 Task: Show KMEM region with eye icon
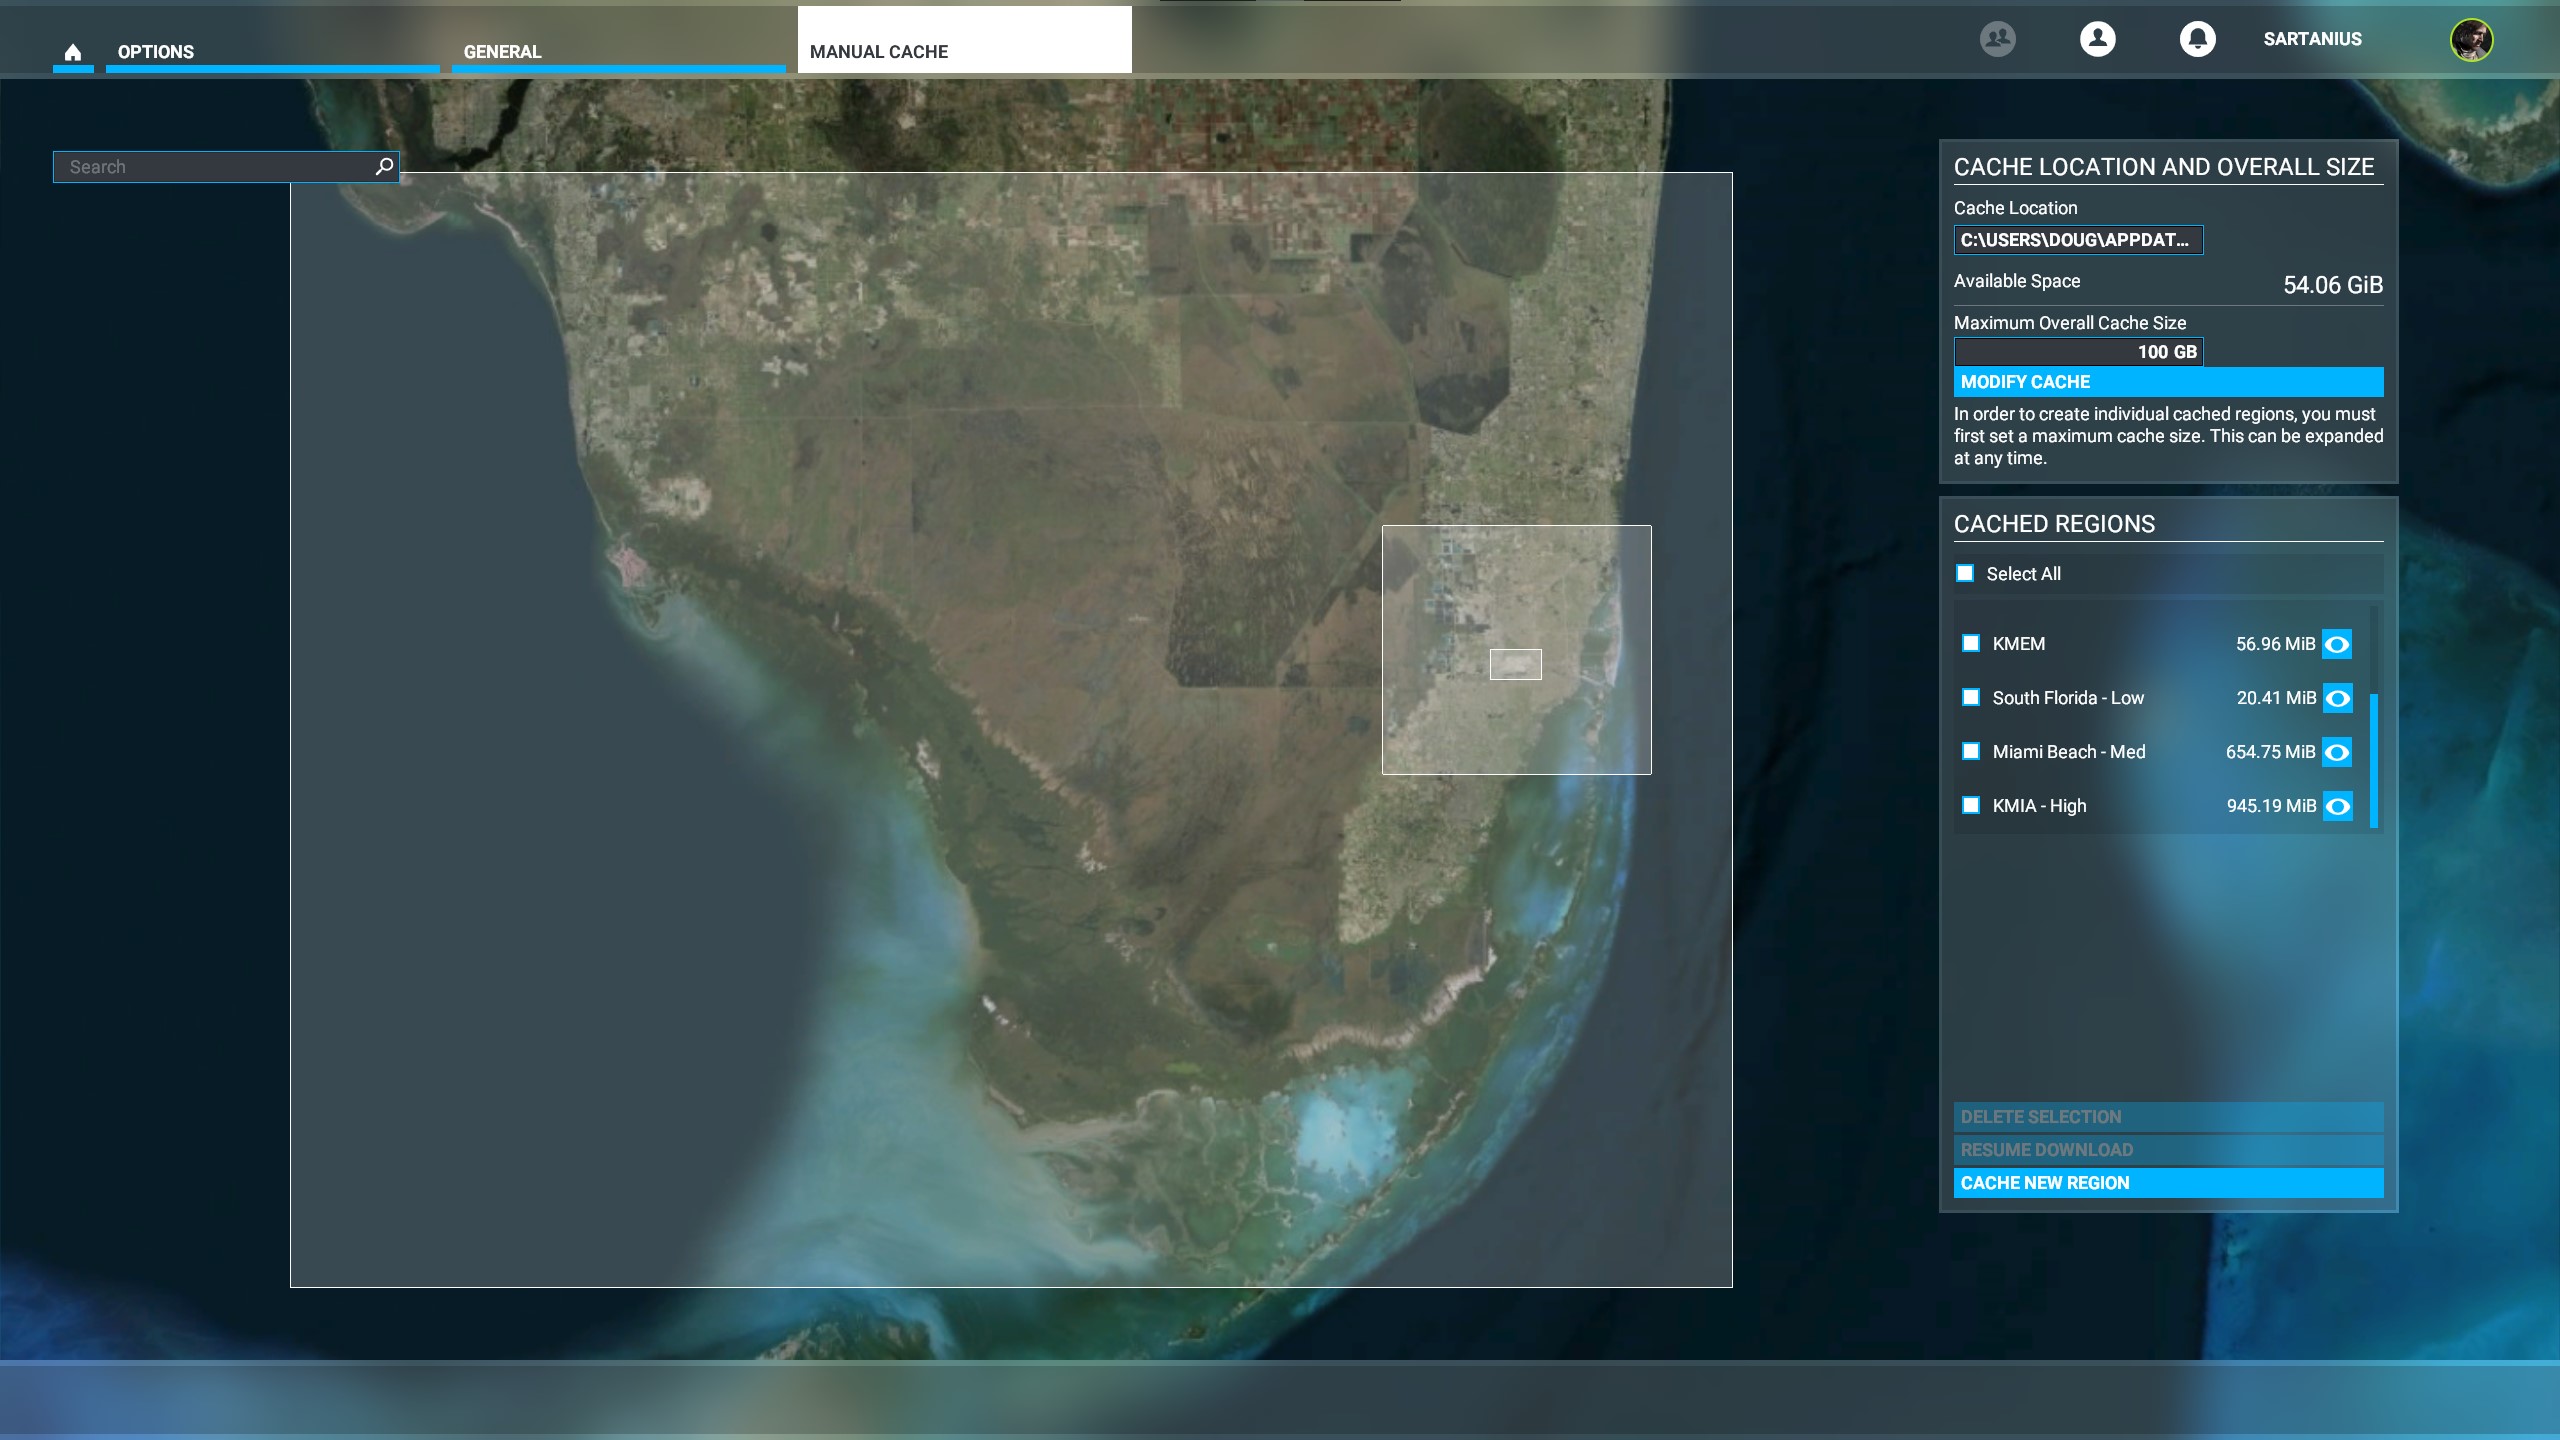click(x=2337, y=644)
